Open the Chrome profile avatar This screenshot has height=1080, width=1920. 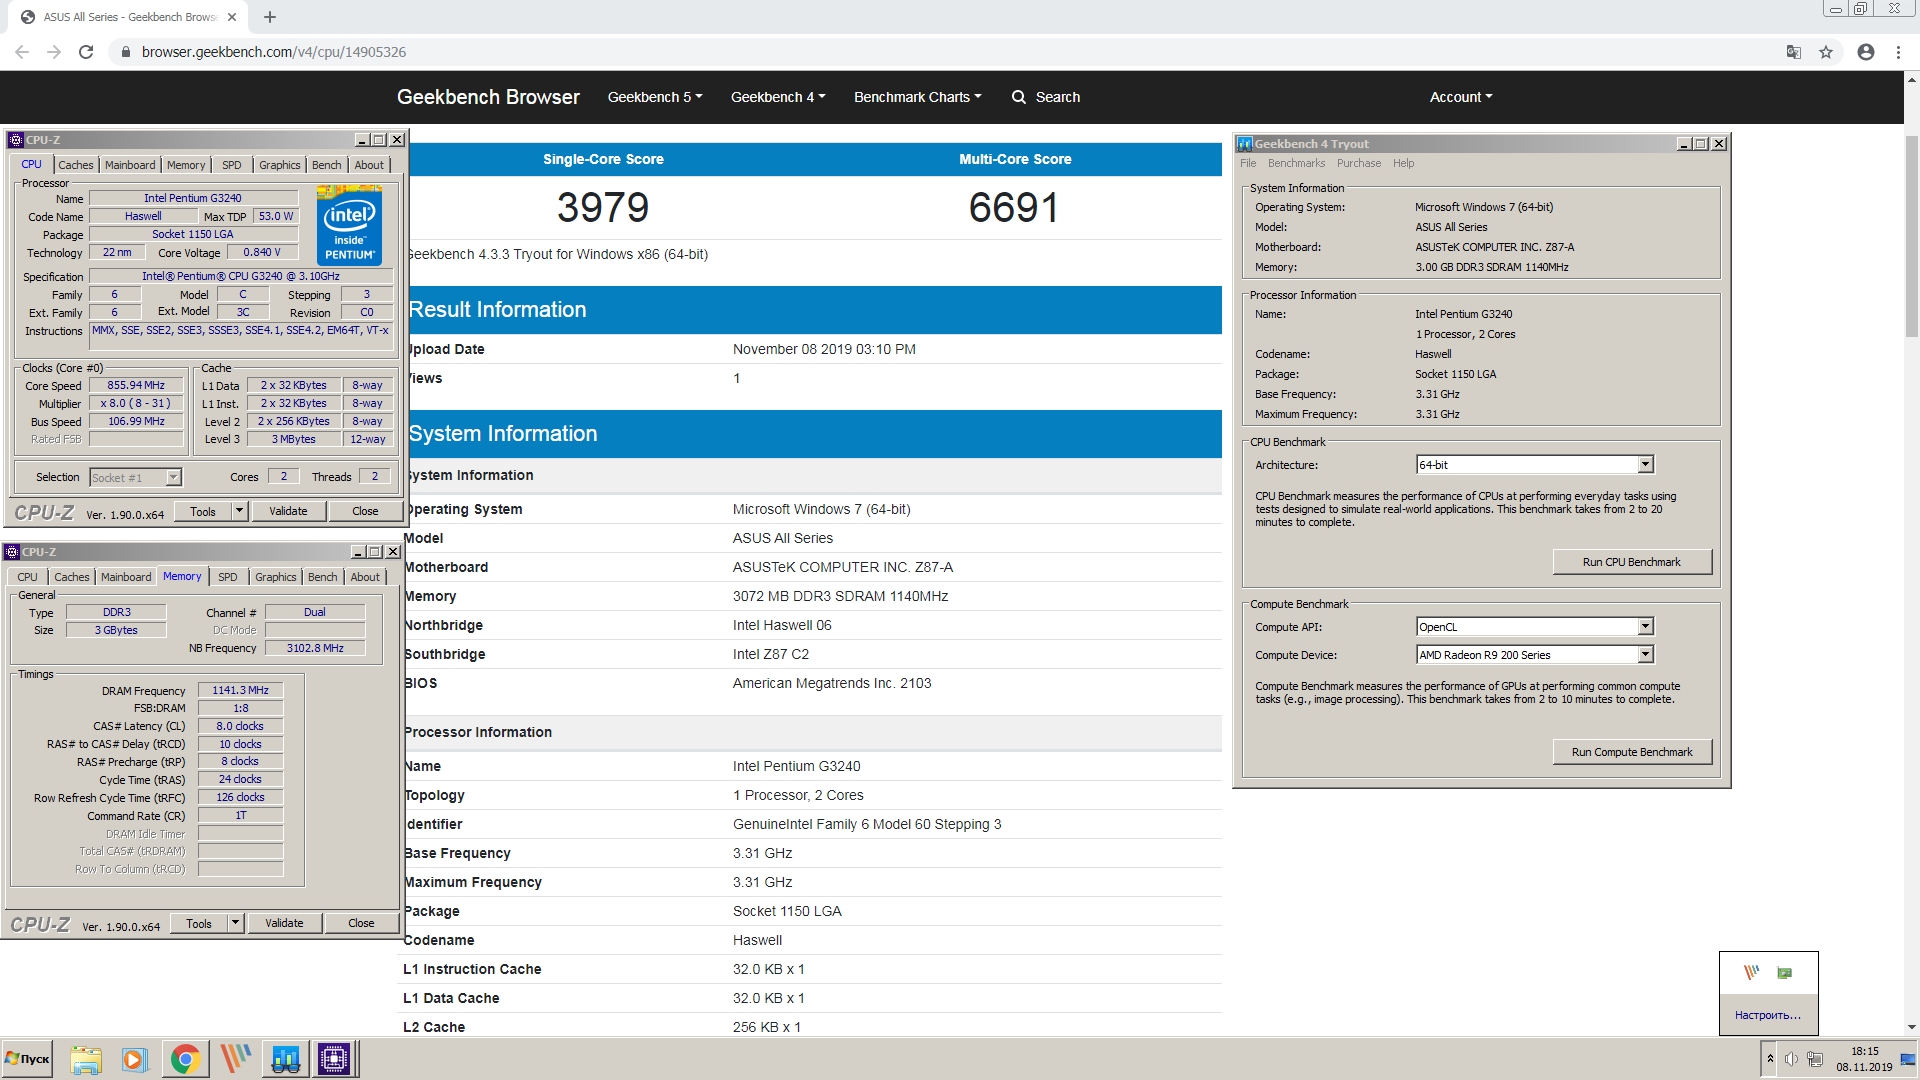(x=1866, y=52)
